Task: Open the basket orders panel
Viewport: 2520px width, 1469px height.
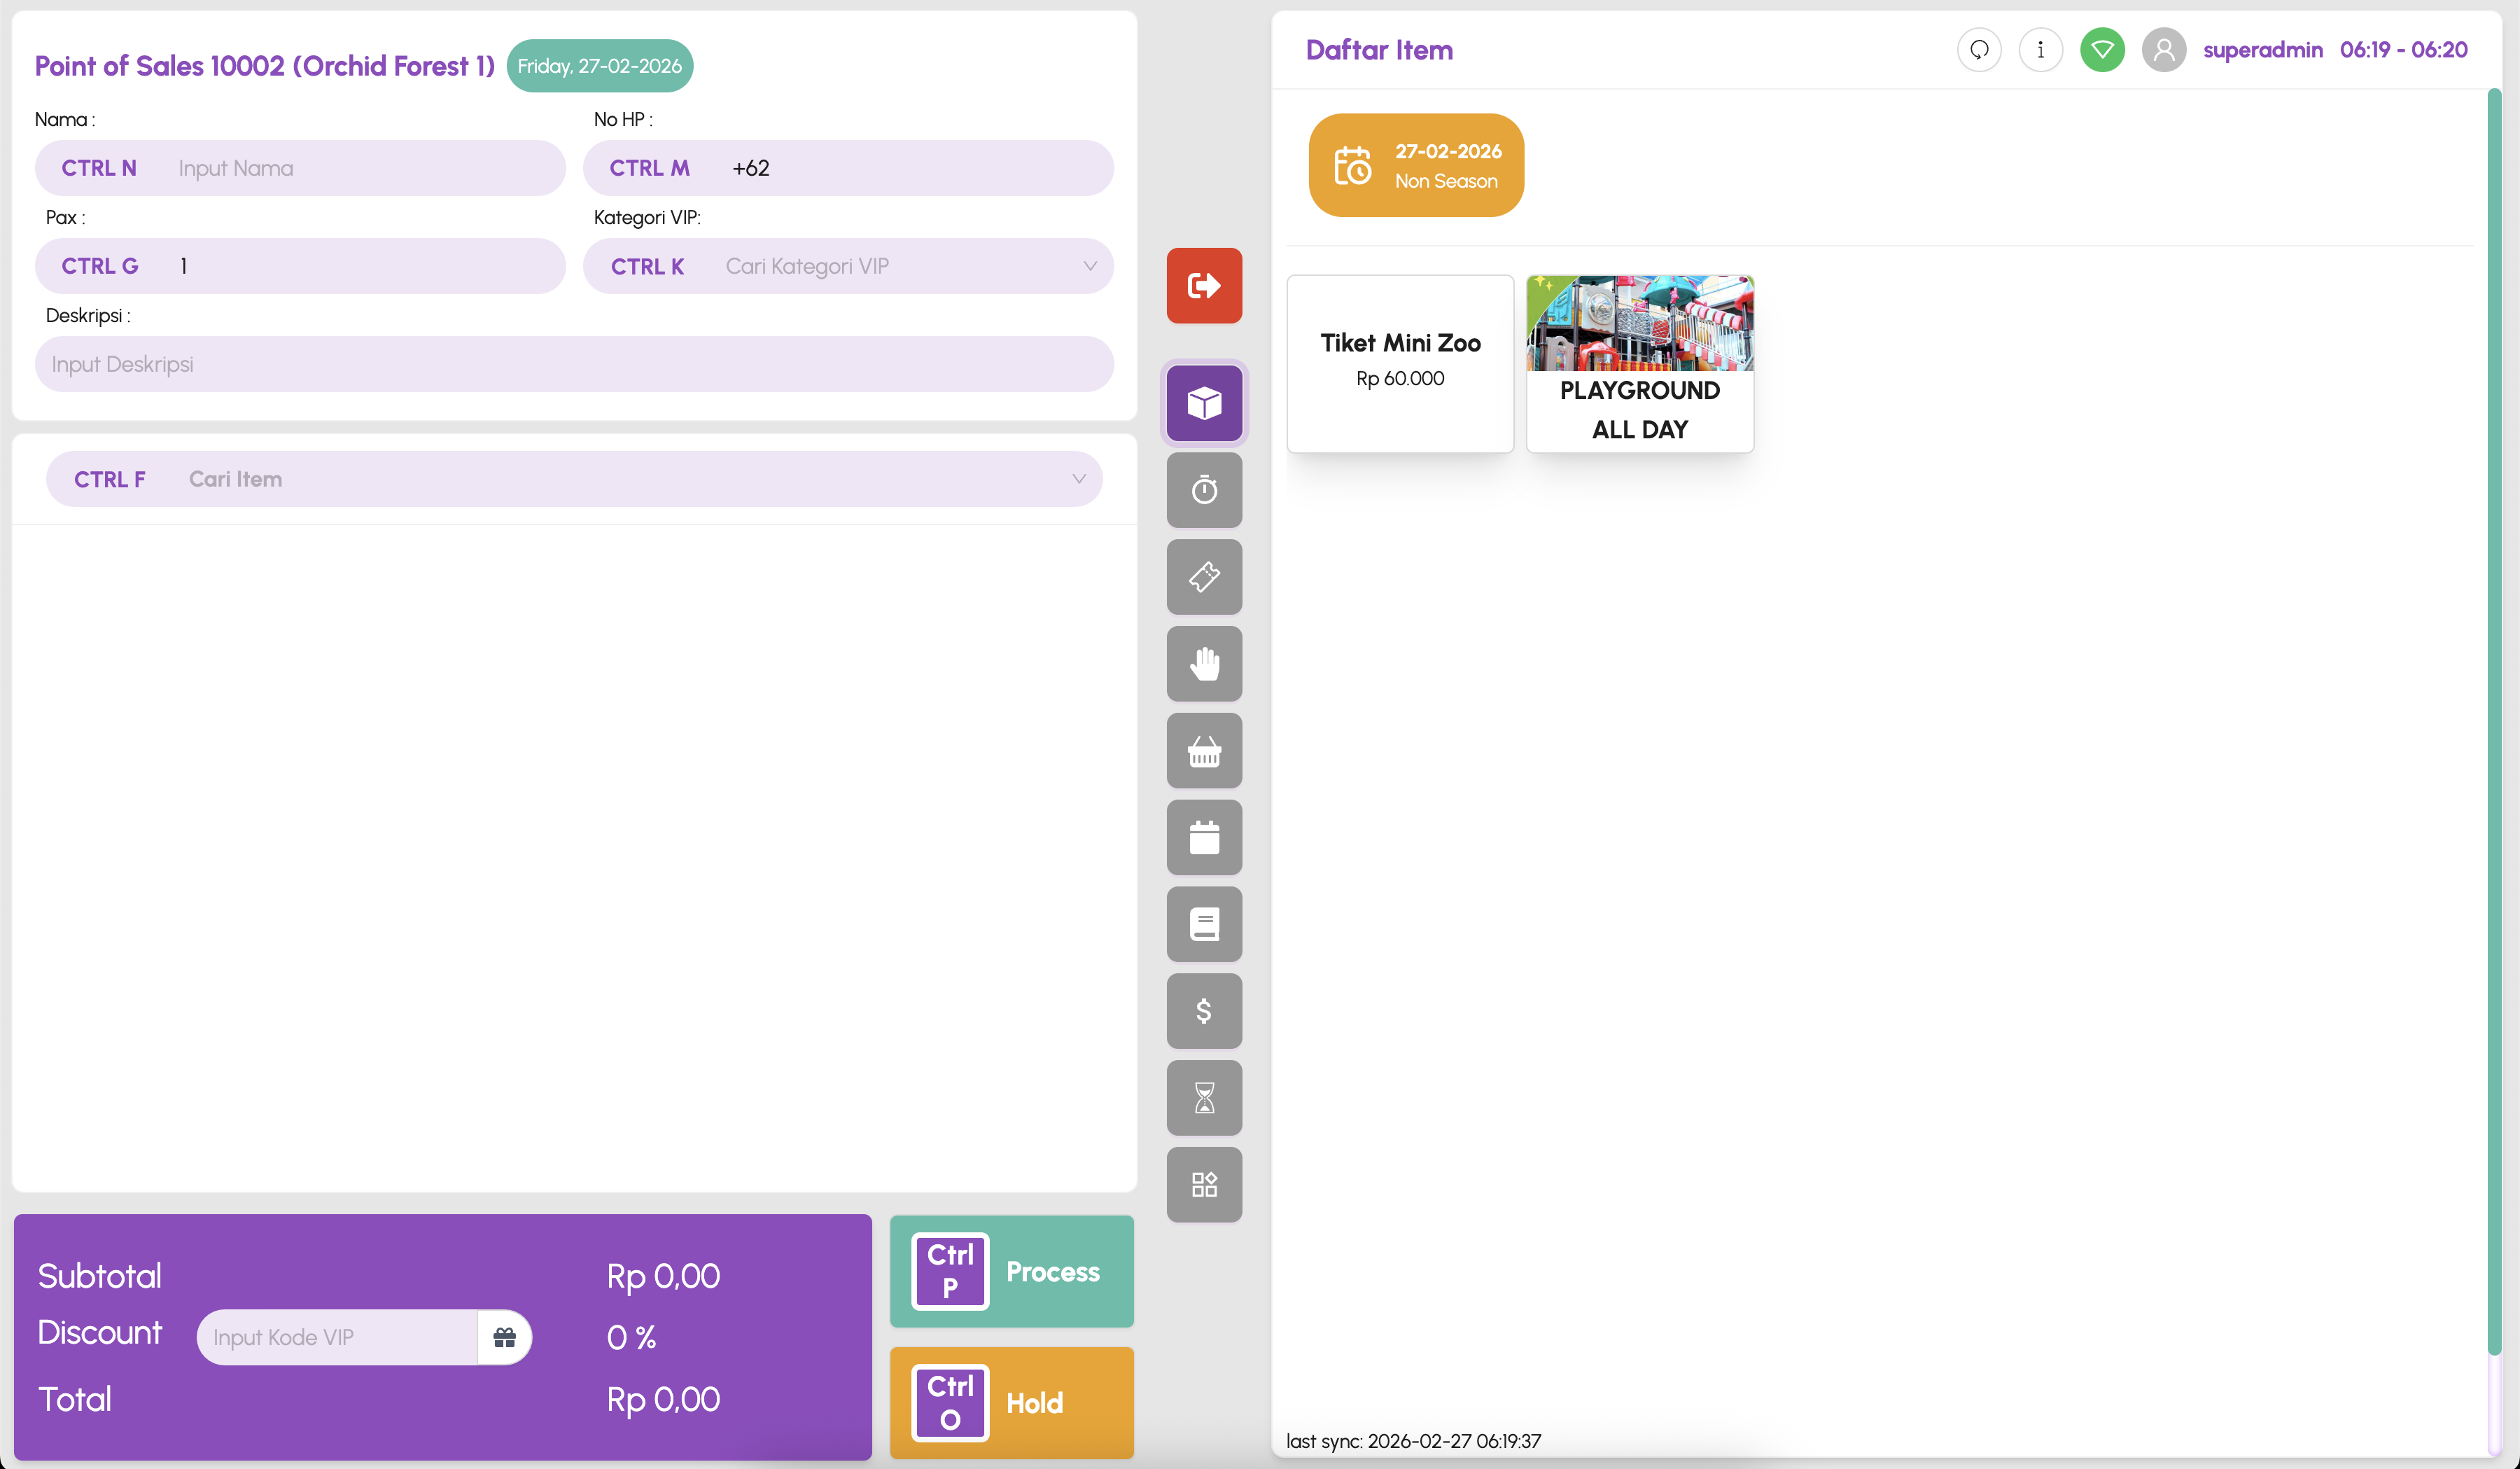Action: click(1204, 750)
